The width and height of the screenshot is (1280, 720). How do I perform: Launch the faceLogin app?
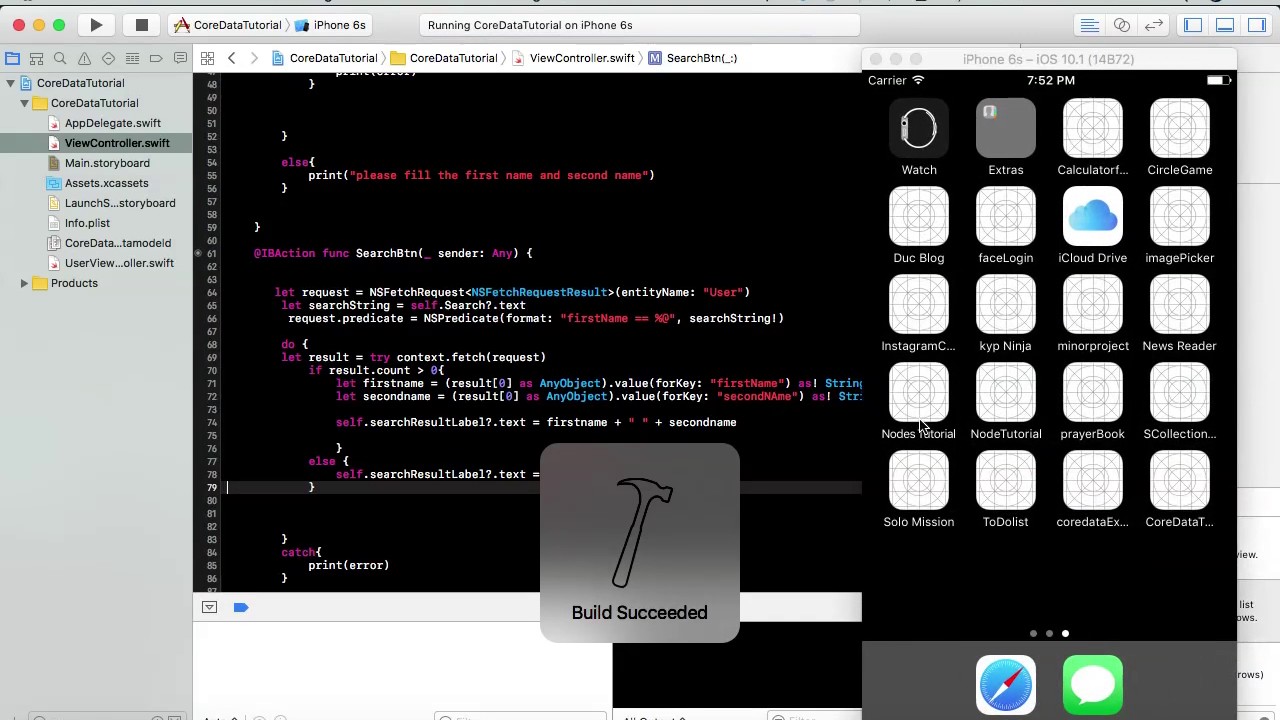coord(1006,216)
